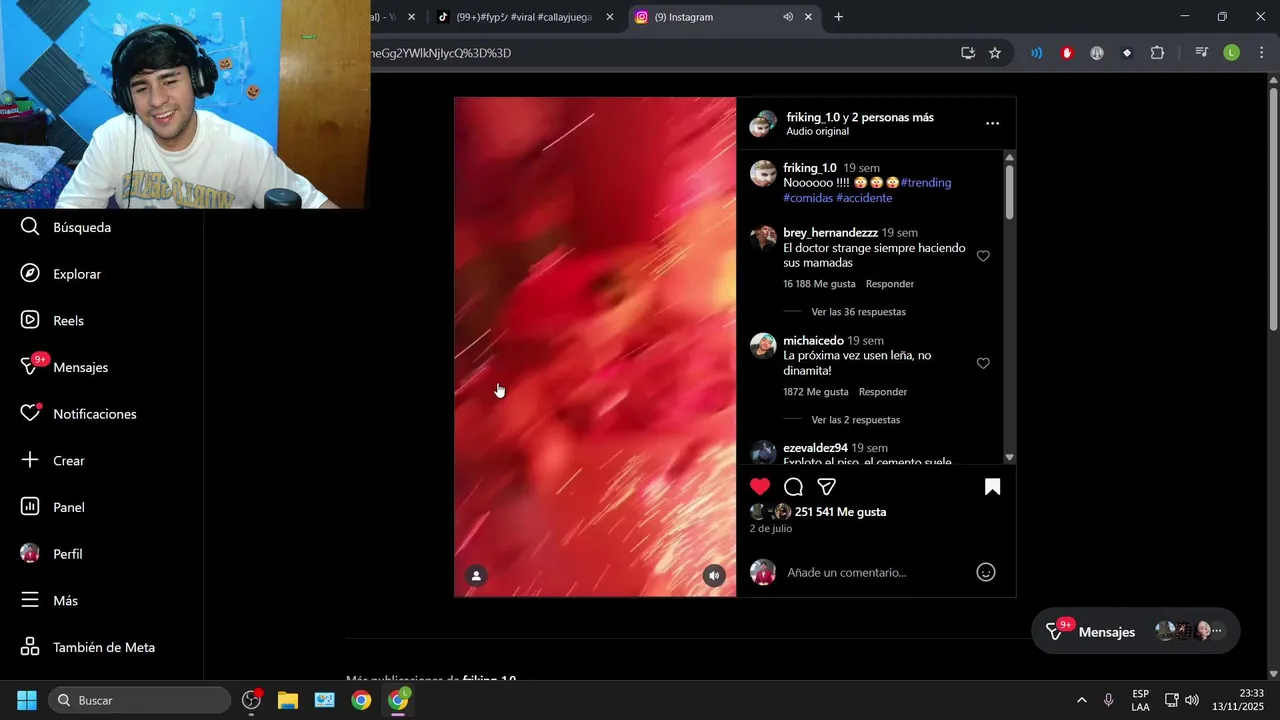Close the TikTok browser tab
The image size is (1280, 720).
coord(610,17)
